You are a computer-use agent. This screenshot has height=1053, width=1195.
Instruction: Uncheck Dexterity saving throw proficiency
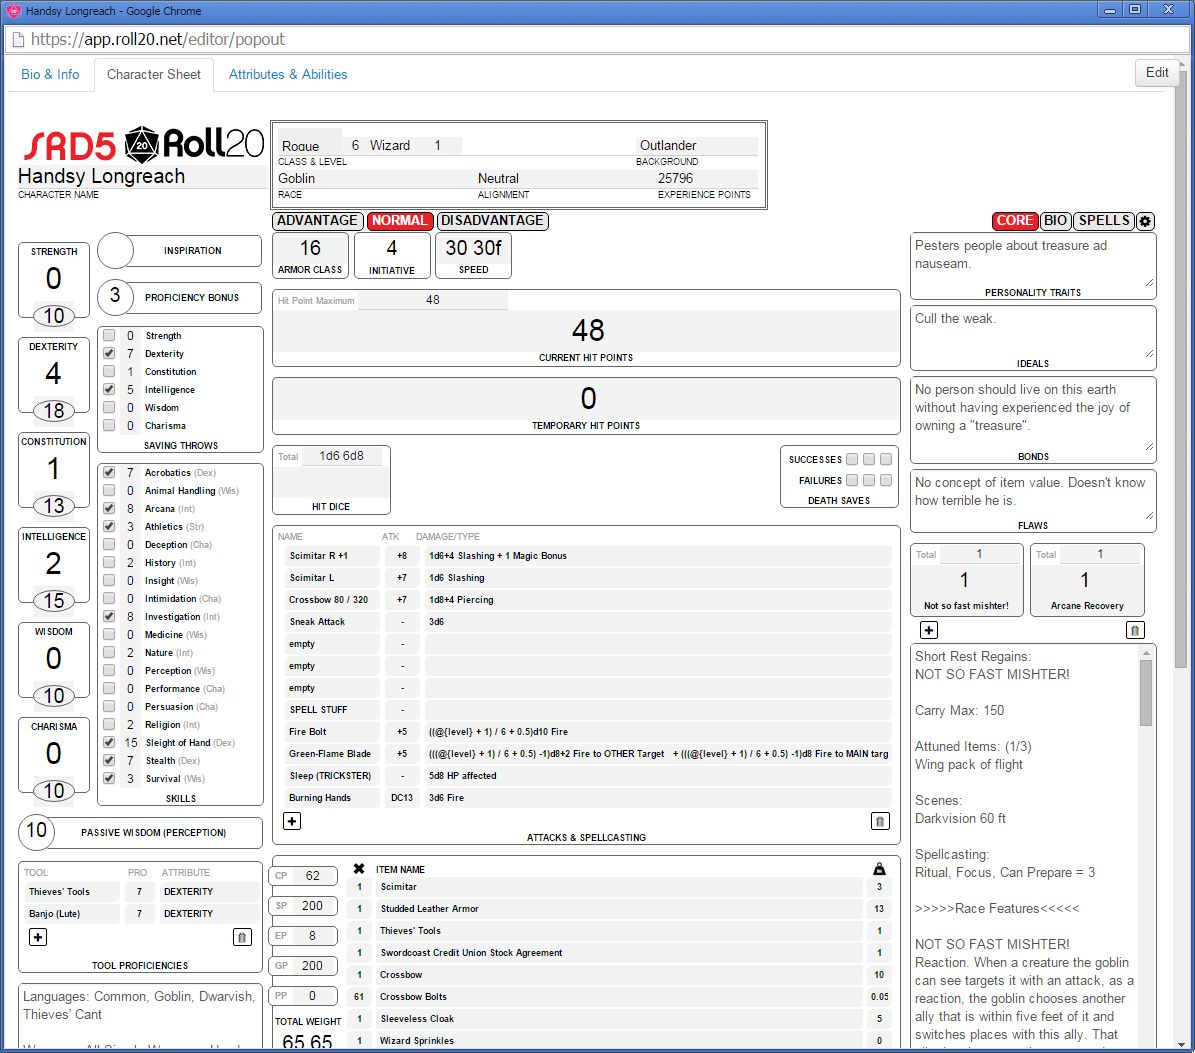[110, 354]
